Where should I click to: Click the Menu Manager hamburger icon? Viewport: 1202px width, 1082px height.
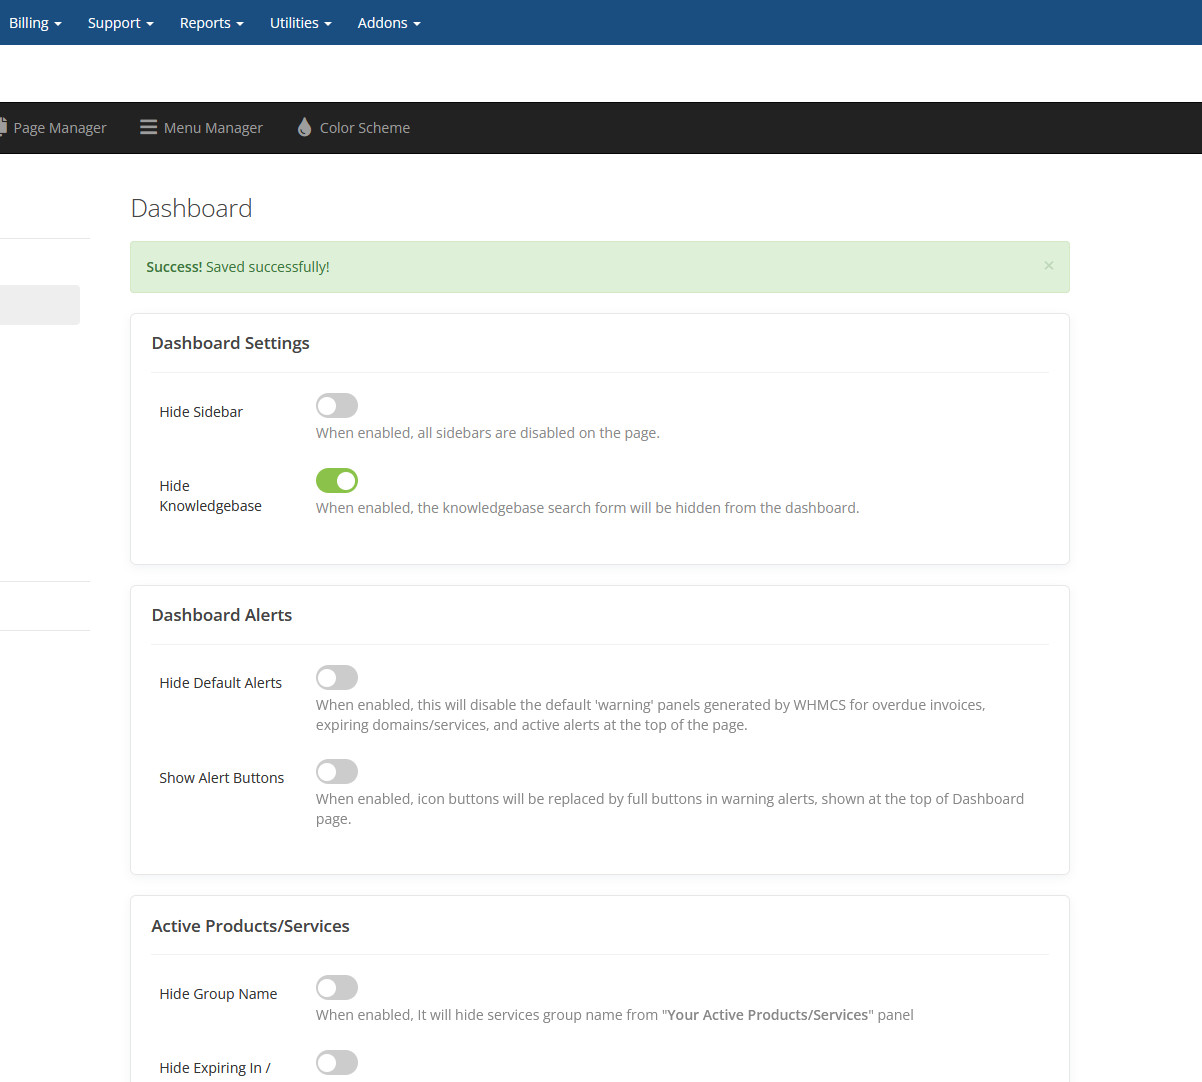point(148,127)
